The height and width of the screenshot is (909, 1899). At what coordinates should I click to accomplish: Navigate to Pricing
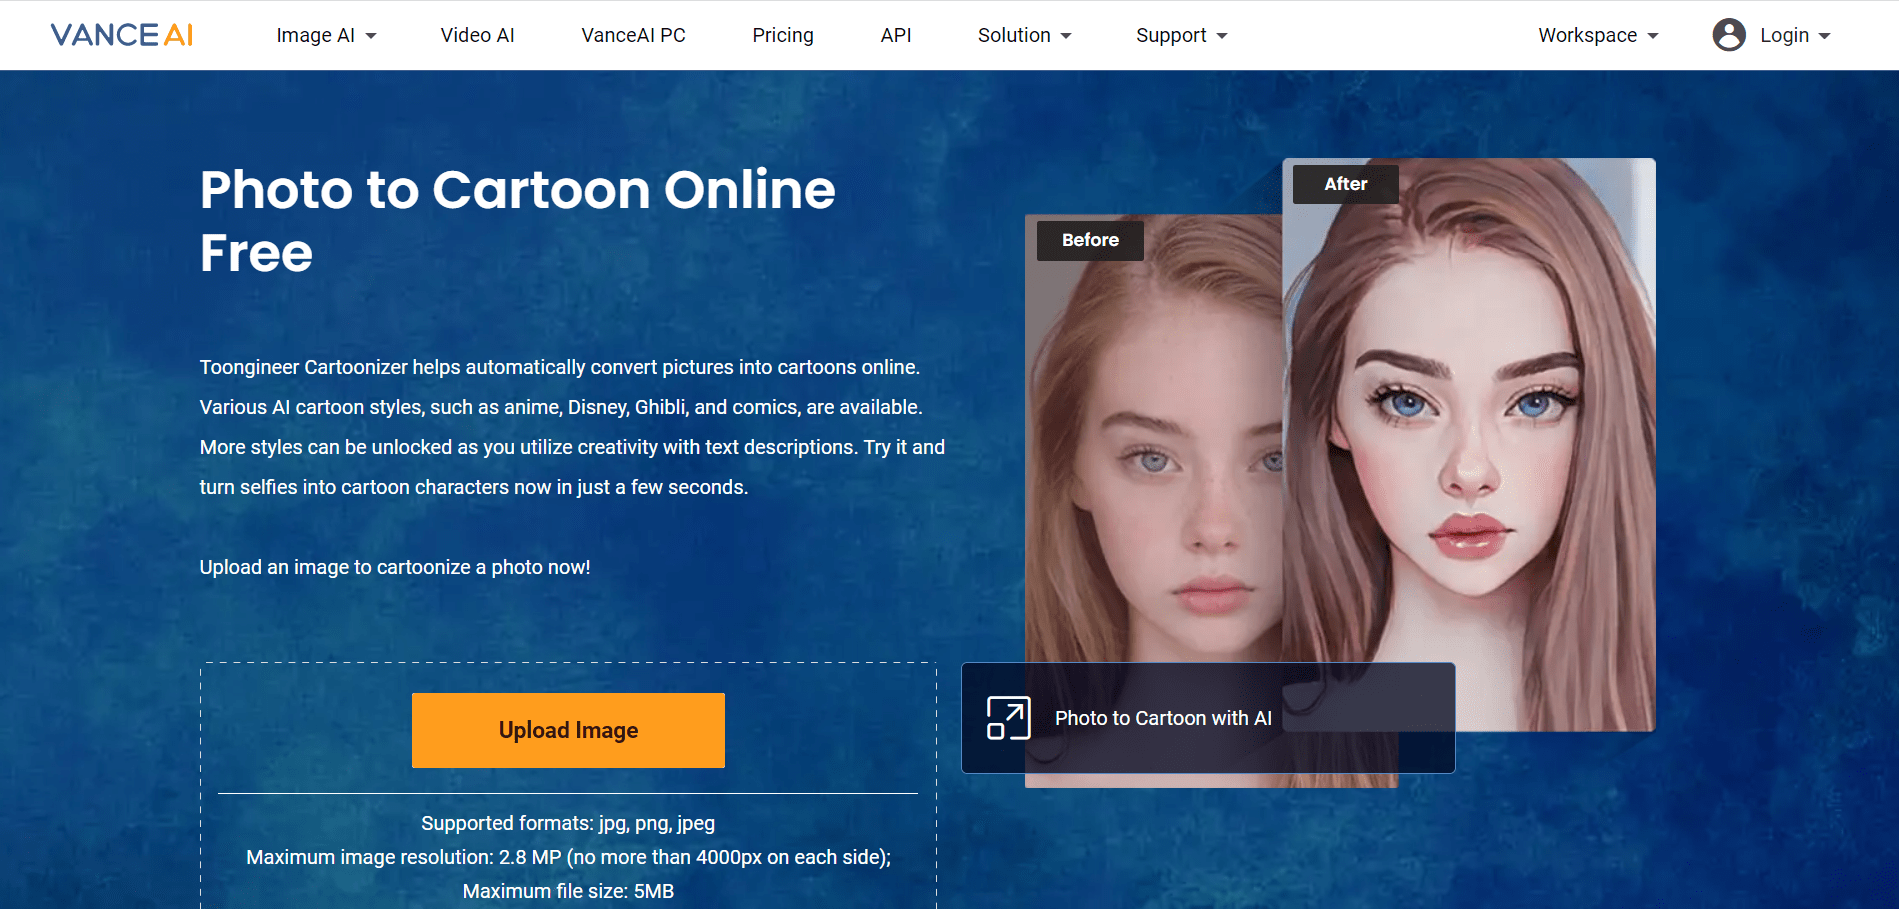pos(782,35)
